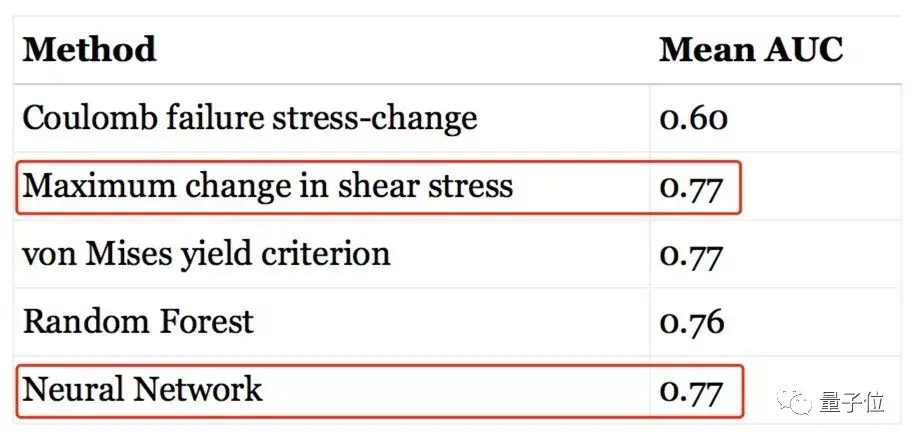Click the Coulomb failure stress-change row label
Viewport: 914px width, 442px height.
pos(249,119)
